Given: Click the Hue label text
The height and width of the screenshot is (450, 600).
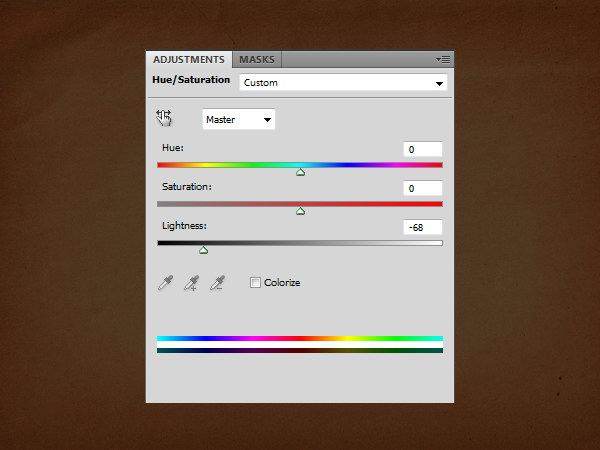Looking at the screenshot, I should [173, 148].
